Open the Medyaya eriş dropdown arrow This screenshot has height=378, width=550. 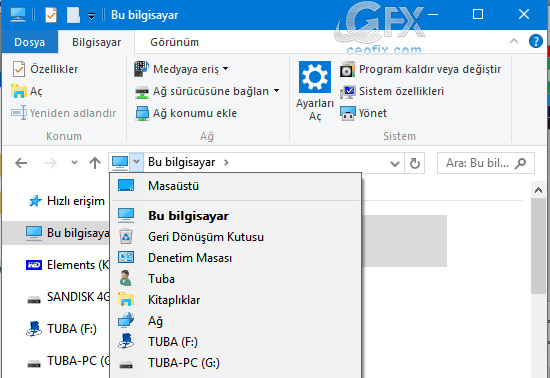[x=226, y=69]
